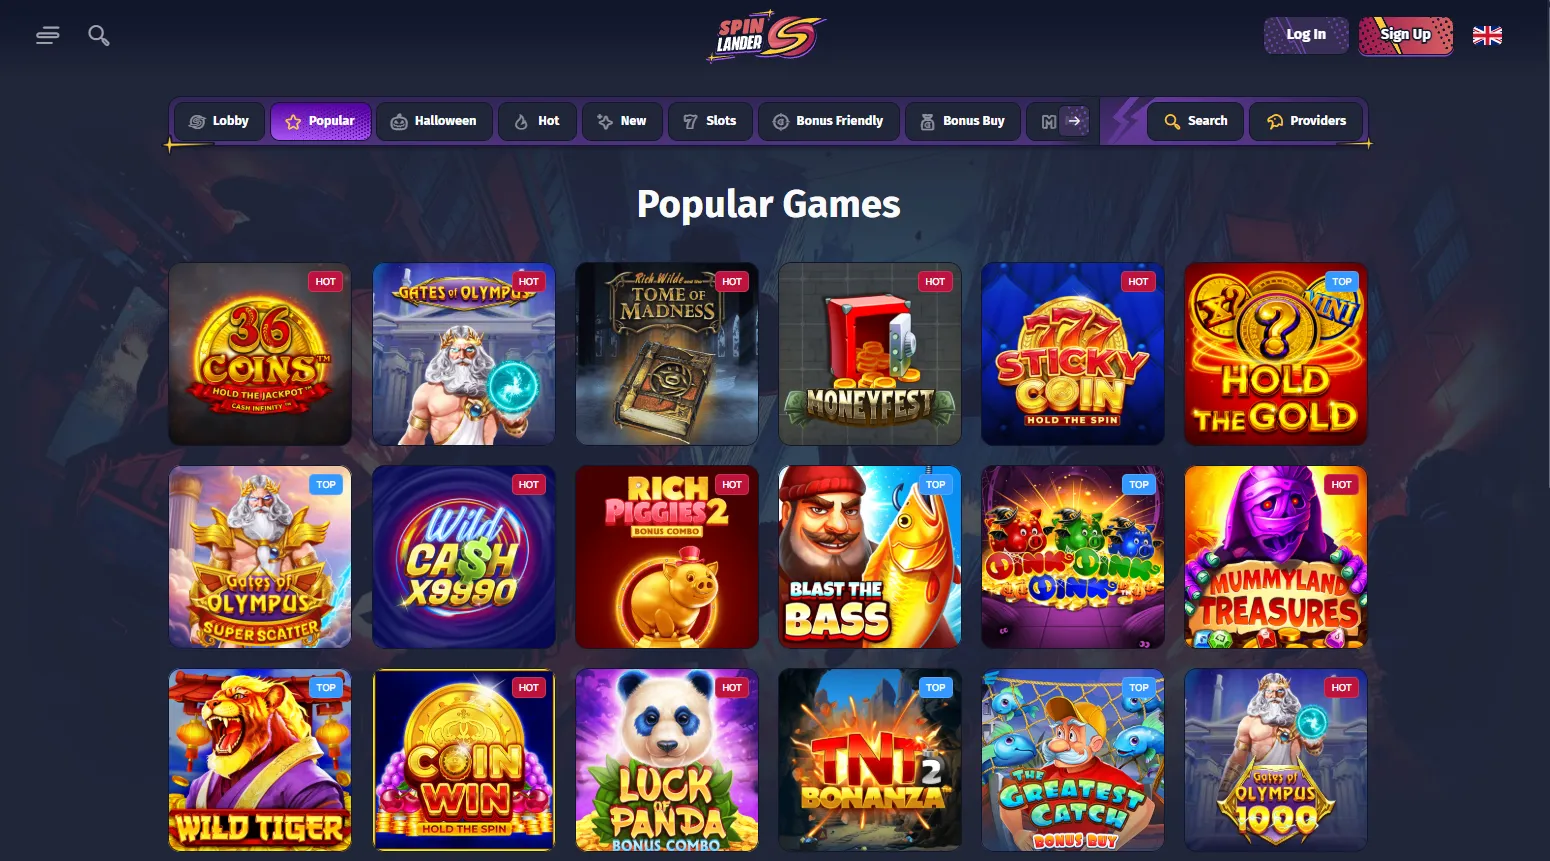The height and width of the screenshot is (861, 1550).
Task: Select the Halloween category tab
Action: pyautogui.click(x=433, y=121)
